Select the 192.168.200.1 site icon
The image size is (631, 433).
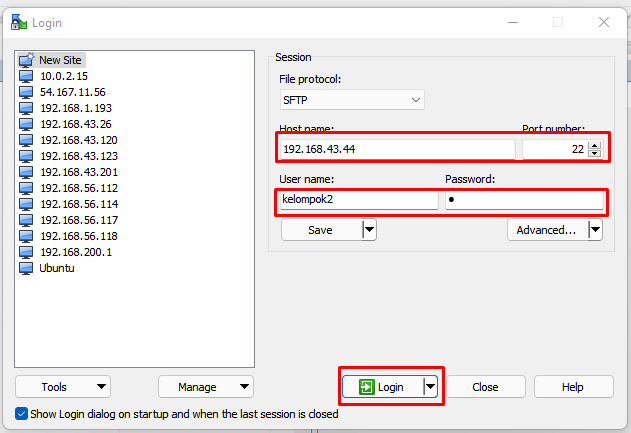tap(26, 252)
